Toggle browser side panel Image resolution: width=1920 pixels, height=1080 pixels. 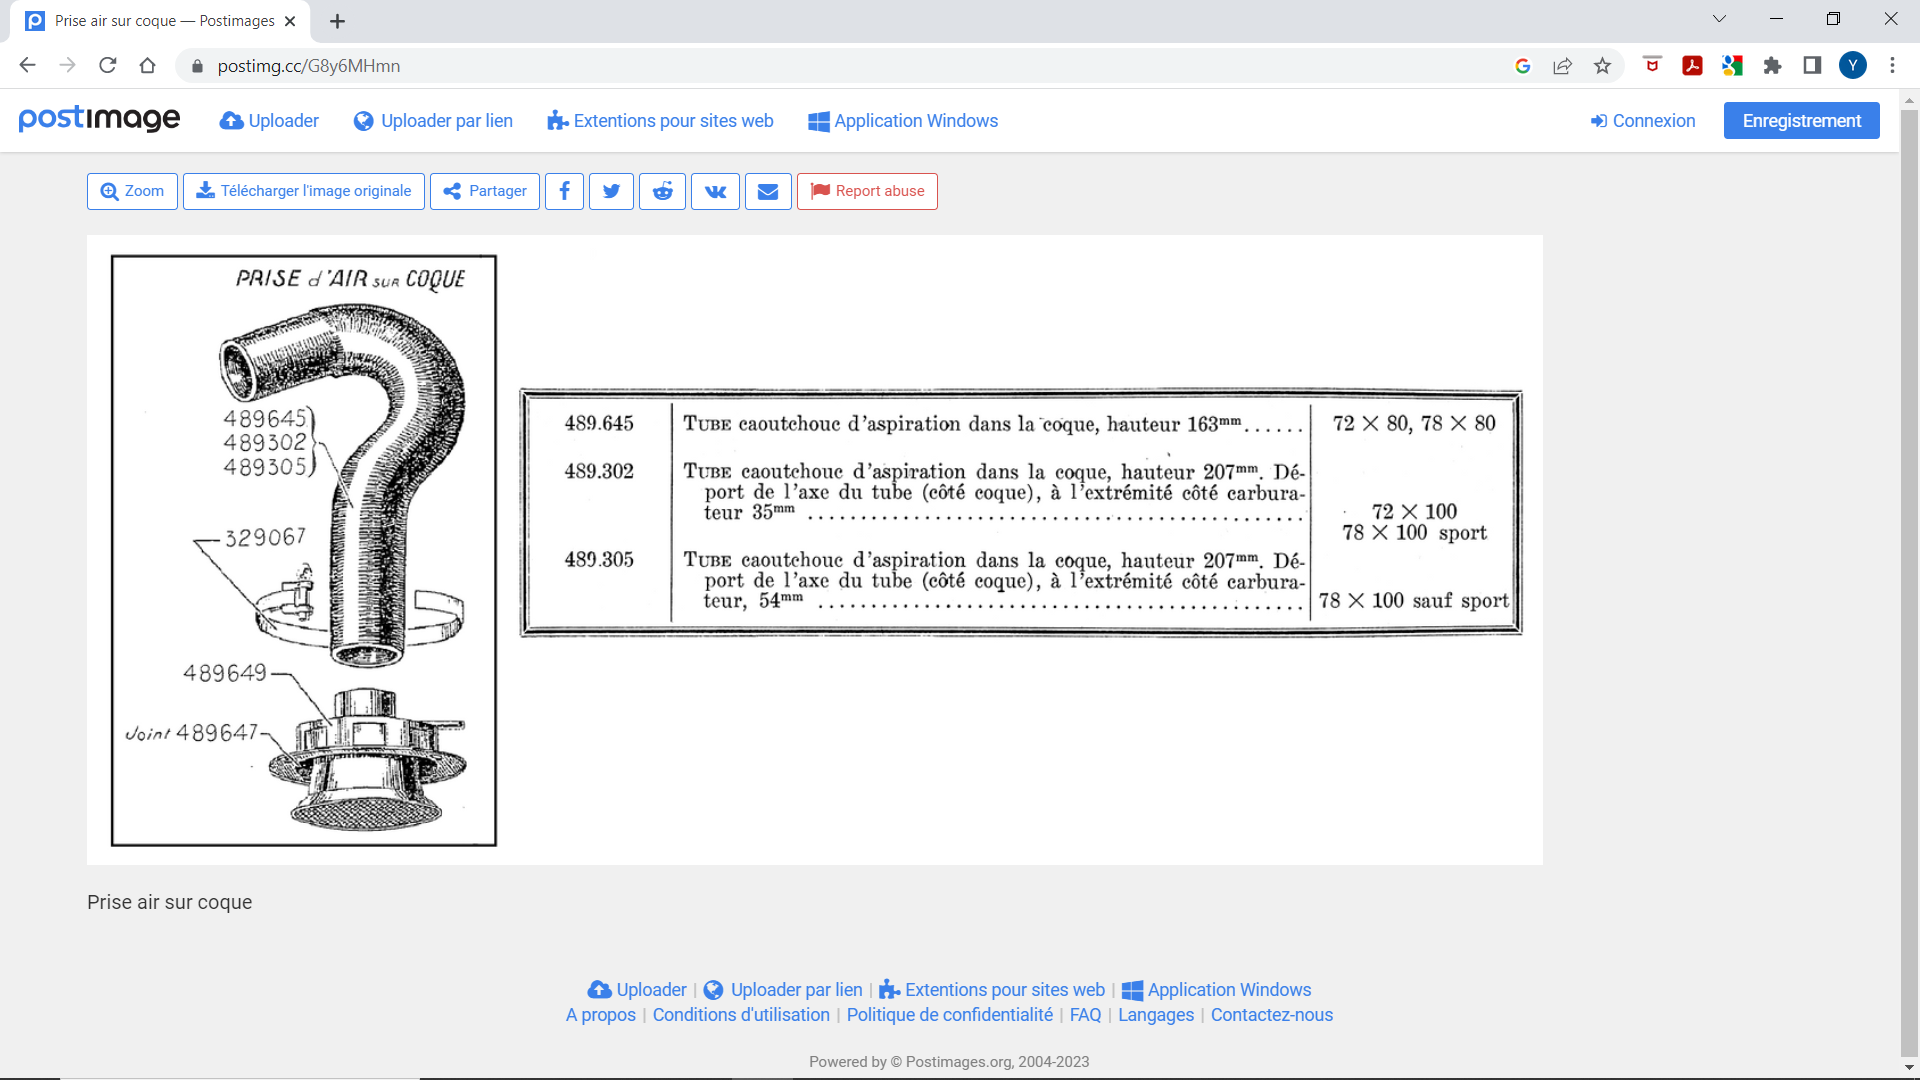(x=1812, y=66)
